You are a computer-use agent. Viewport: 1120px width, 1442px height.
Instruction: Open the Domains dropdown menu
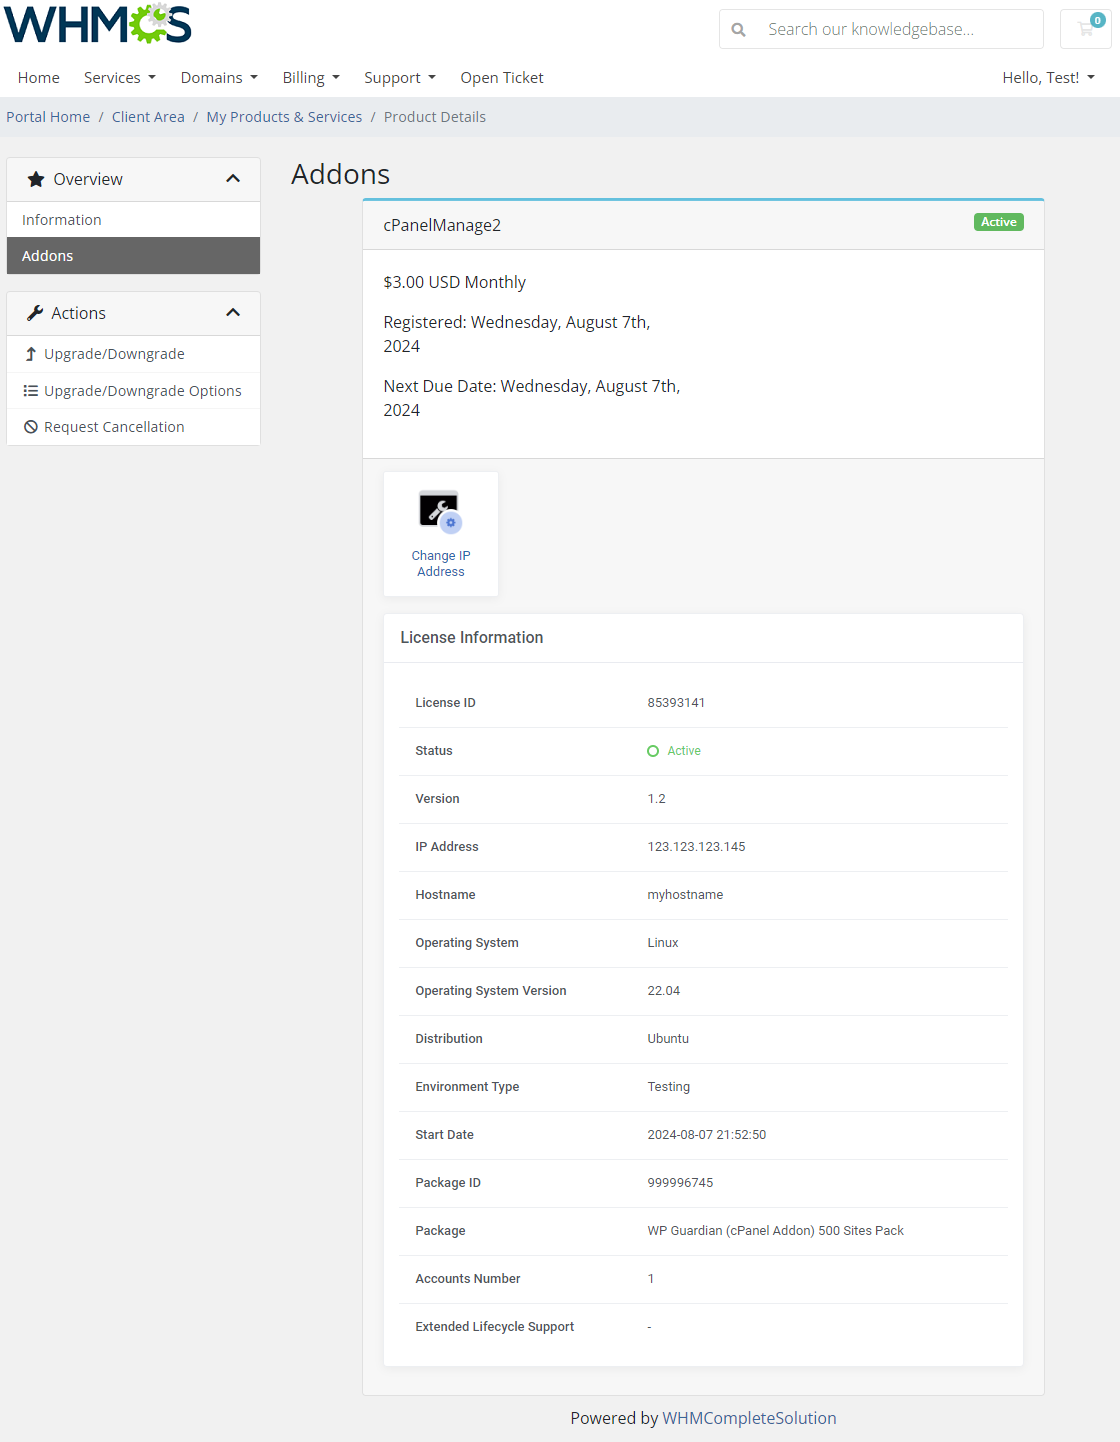[219, 77]
